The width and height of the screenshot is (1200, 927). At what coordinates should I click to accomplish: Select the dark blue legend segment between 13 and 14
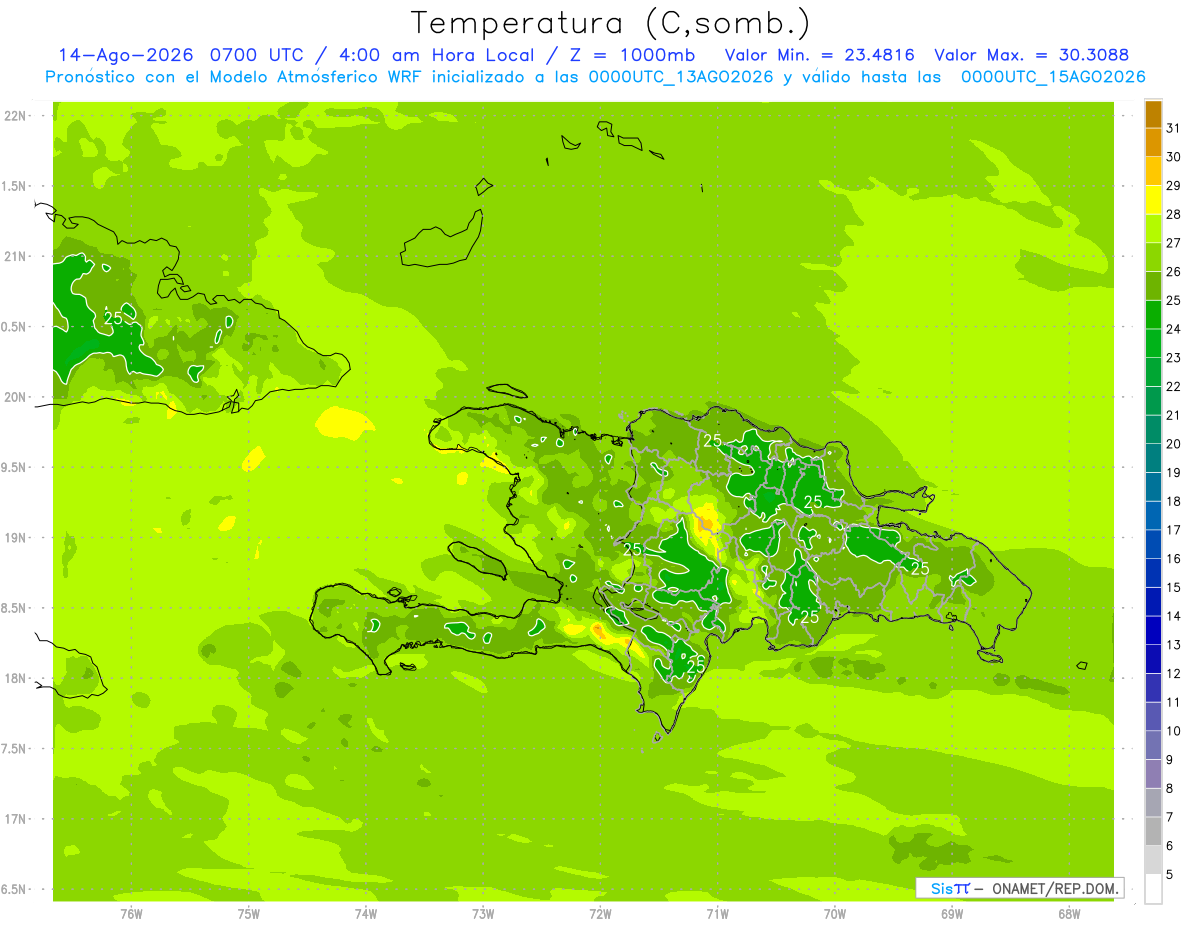tap(1153, 631)
